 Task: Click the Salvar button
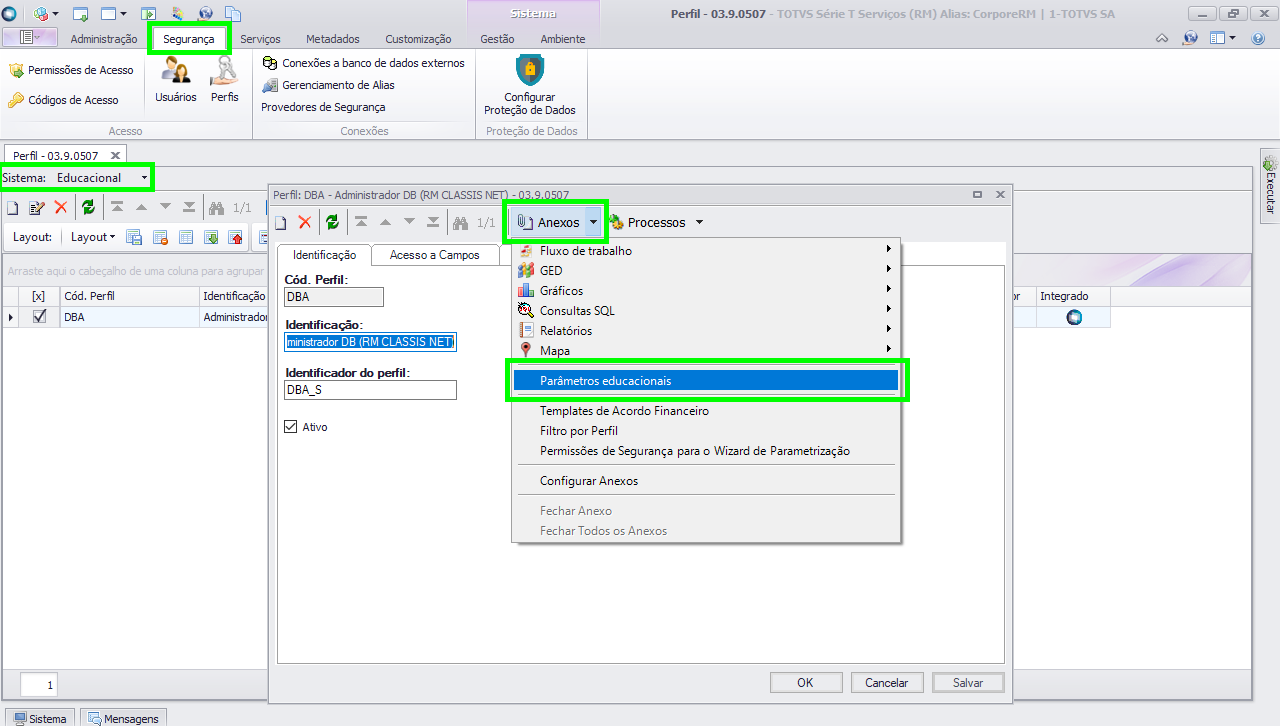click(968, 683)
